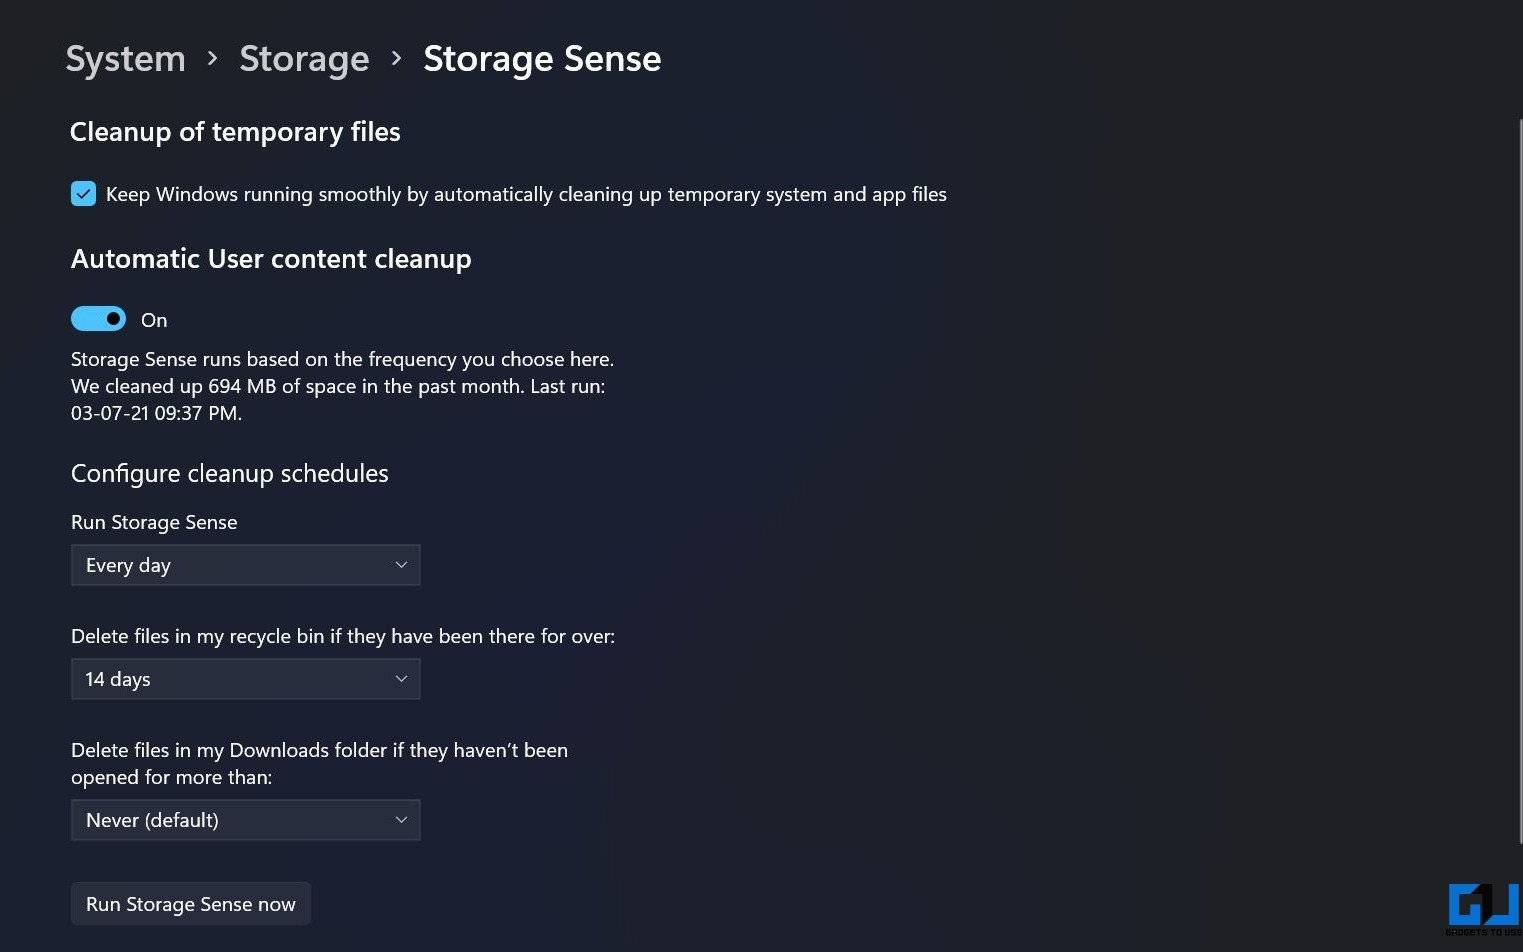Uncheck the temporary files cleanup checkbox
The image size is (1523, 952).
pos(84,194)
